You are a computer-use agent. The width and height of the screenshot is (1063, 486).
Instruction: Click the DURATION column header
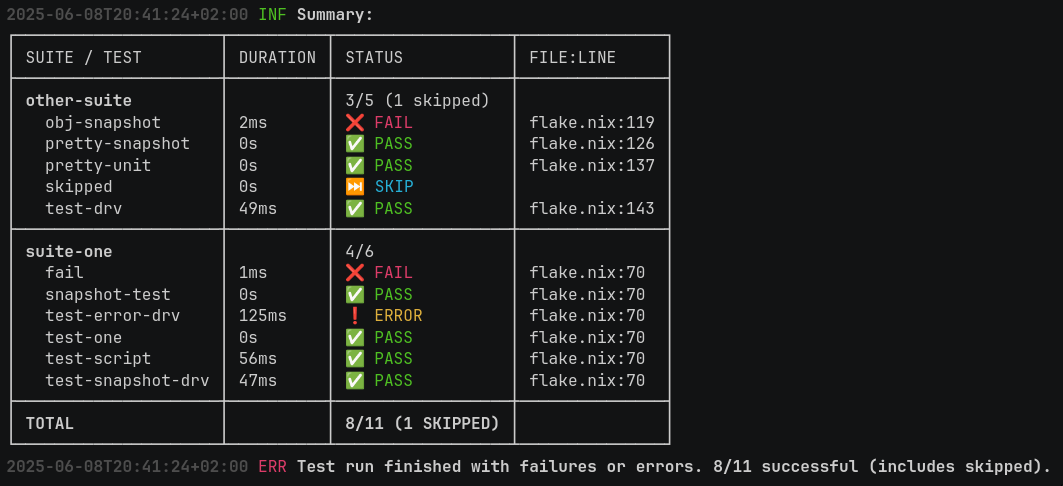click(277, 58)
